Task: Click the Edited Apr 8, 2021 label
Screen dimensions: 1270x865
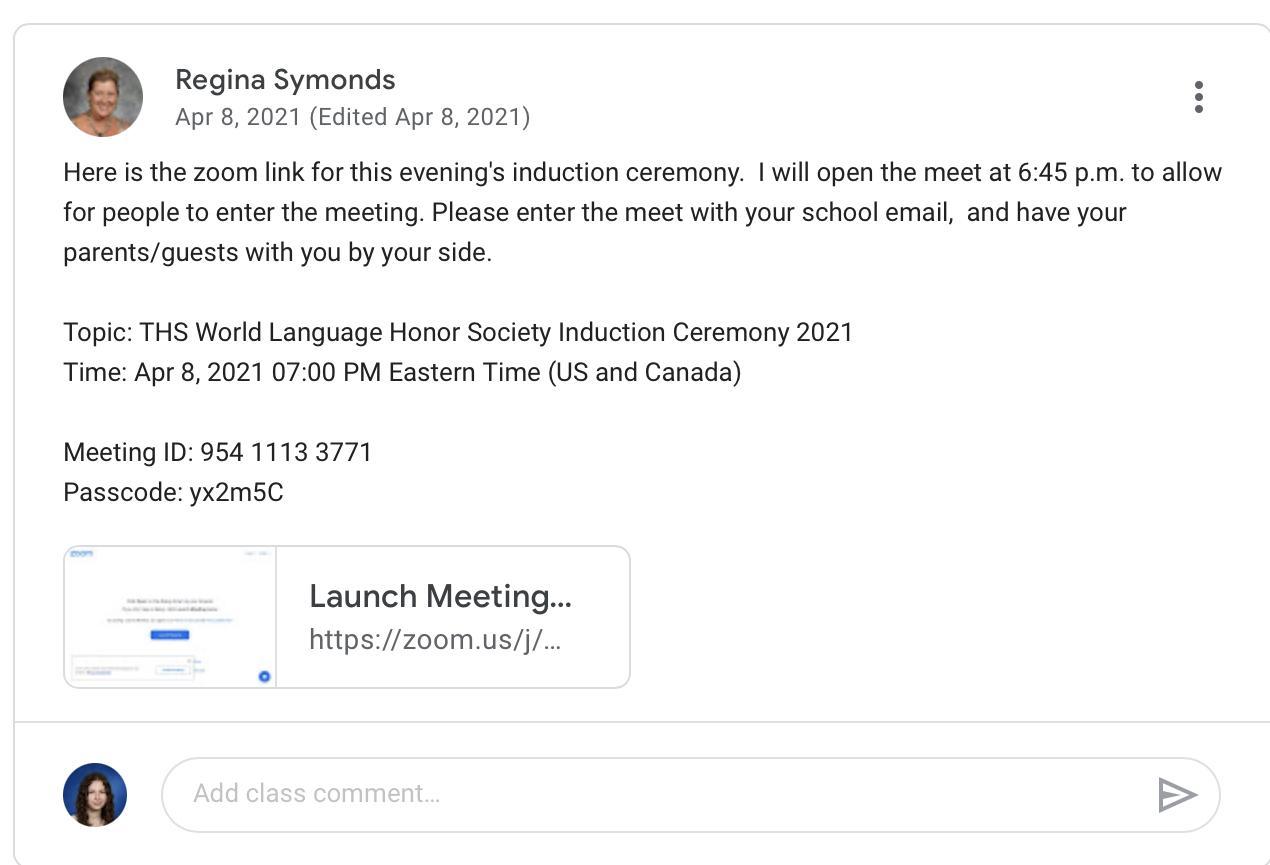Action: (x=420, y=117)
